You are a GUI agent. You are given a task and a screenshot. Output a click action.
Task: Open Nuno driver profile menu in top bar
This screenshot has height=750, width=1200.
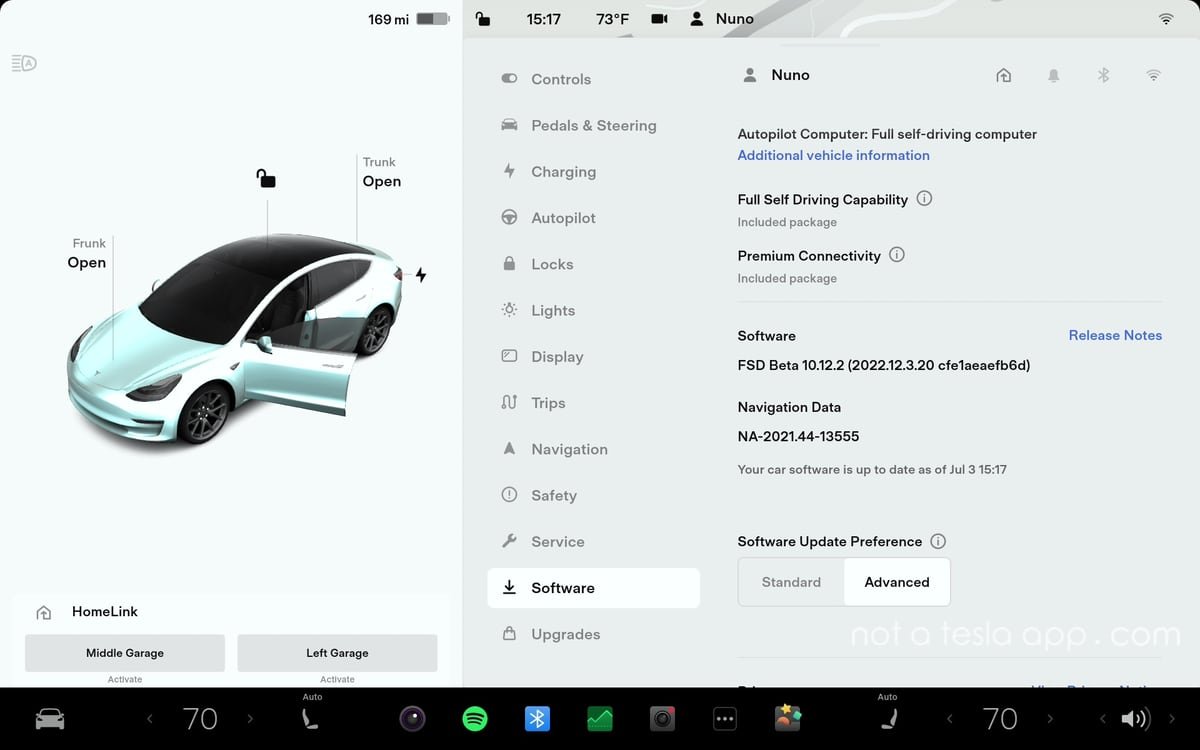(723, 19)
